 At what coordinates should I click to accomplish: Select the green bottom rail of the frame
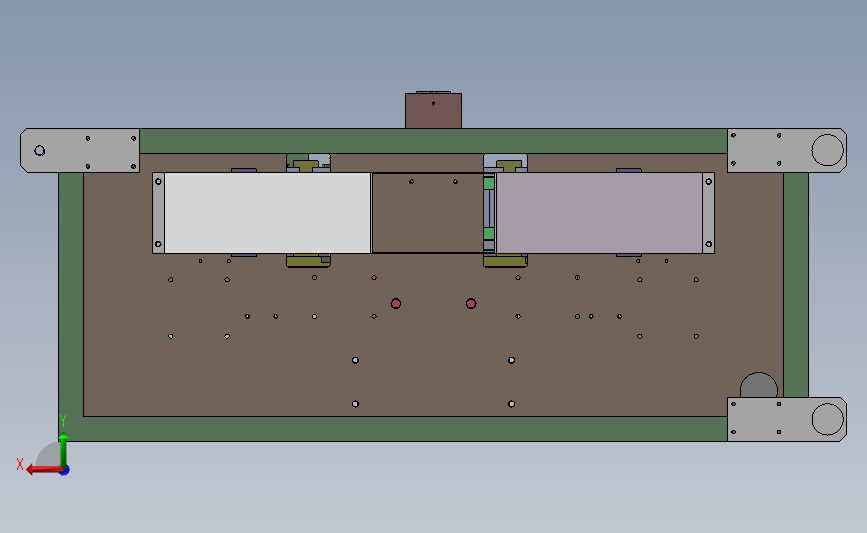click(393, 429)
